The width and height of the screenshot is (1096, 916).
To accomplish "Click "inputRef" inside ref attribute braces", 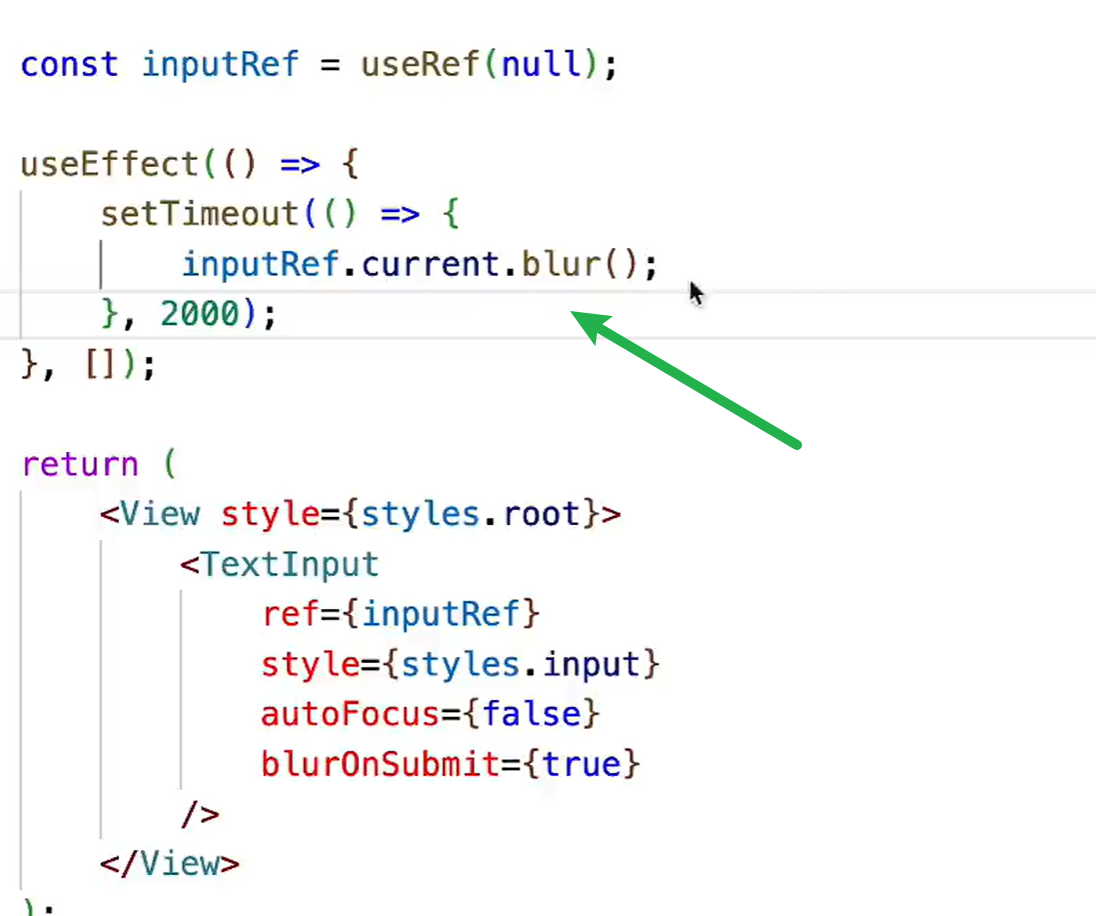I will tap(440, 614).
